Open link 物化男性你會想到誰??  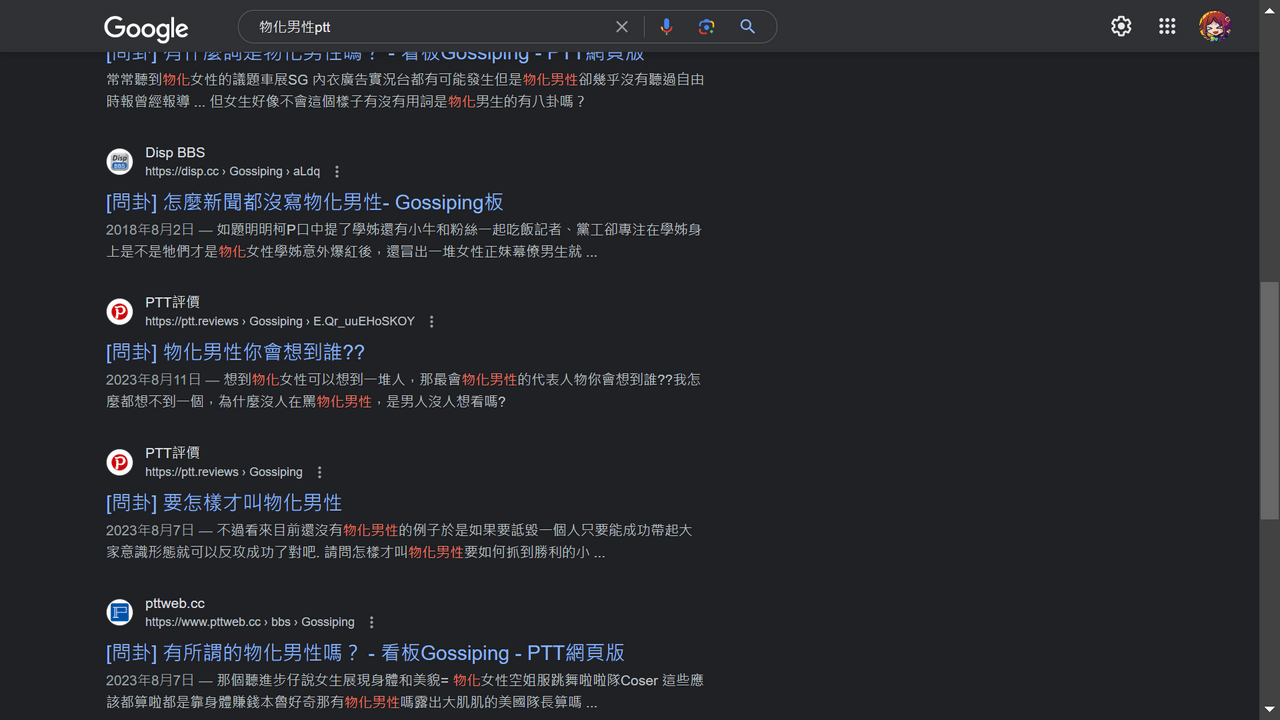coord(236,352)
